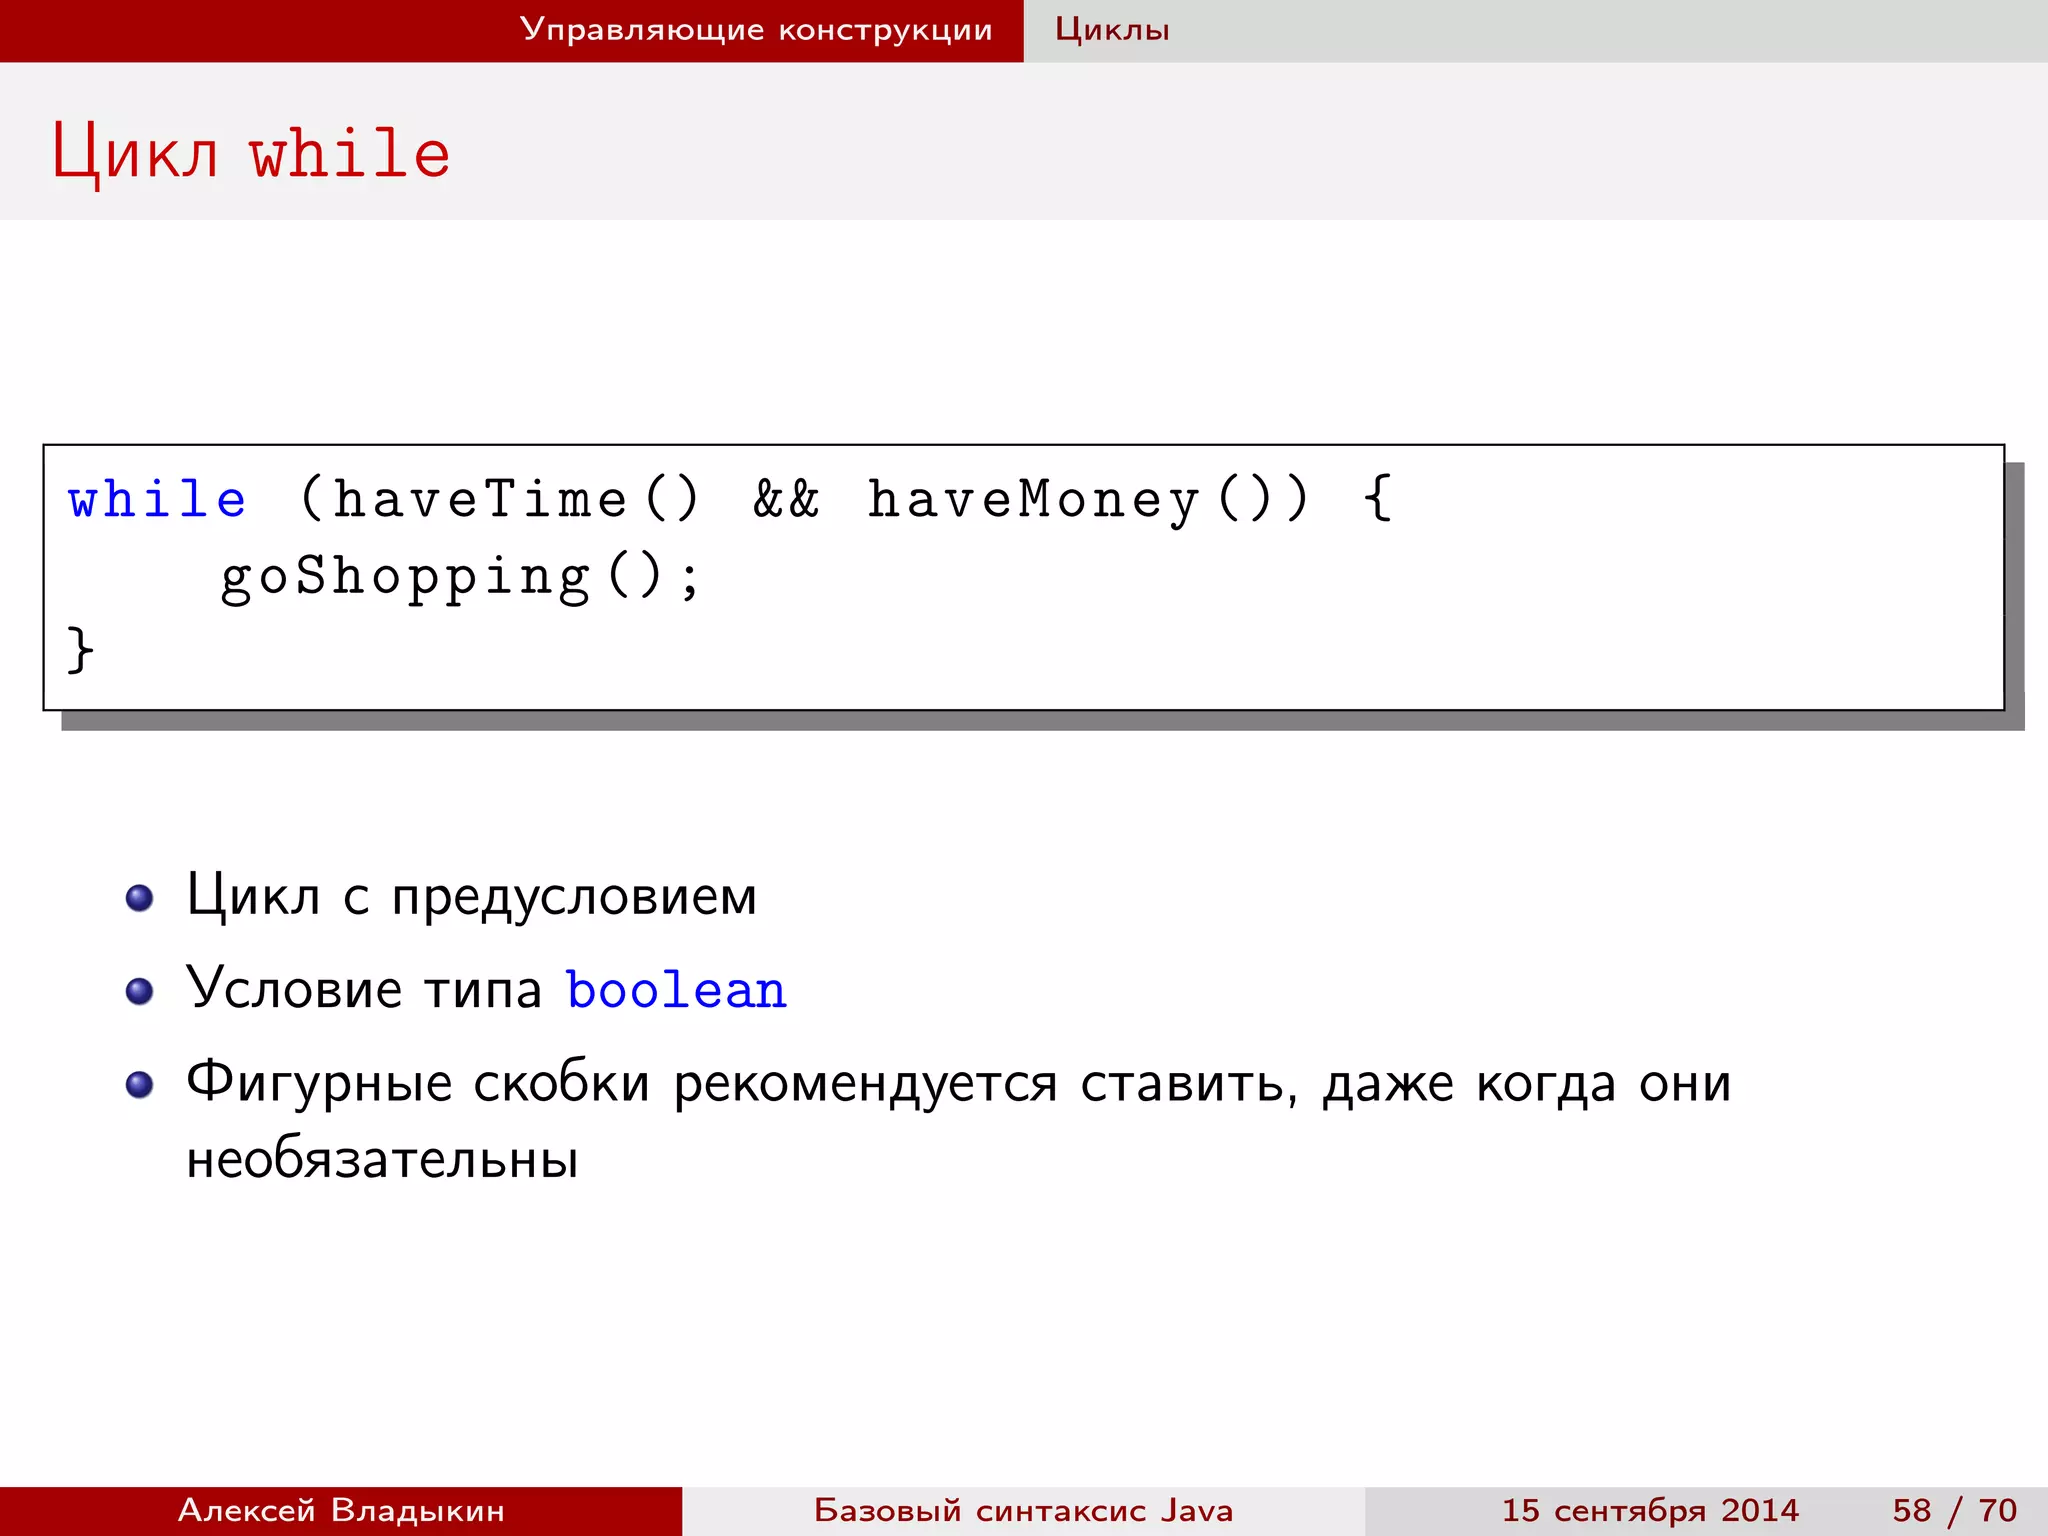
Task: Click the word 'необязательны' in the last bullet
Action: (x=383, y=1160)
